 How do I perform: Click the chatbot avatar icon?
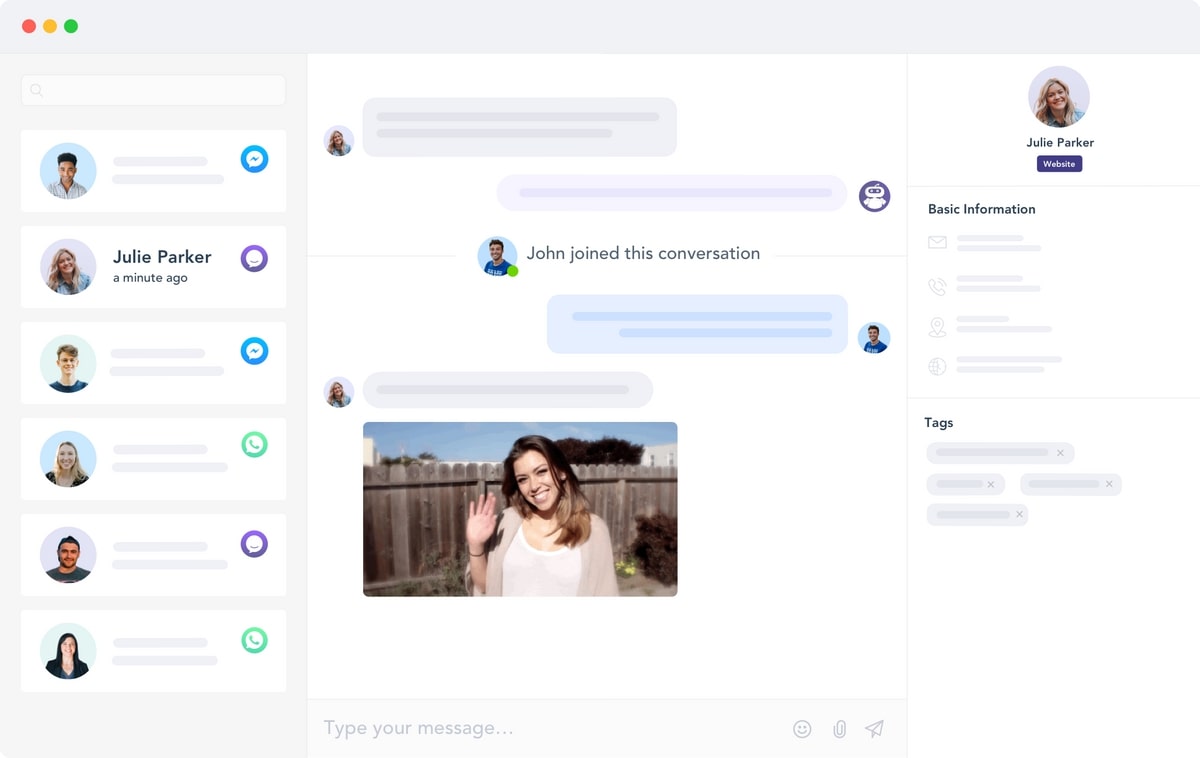click(875, 195)
